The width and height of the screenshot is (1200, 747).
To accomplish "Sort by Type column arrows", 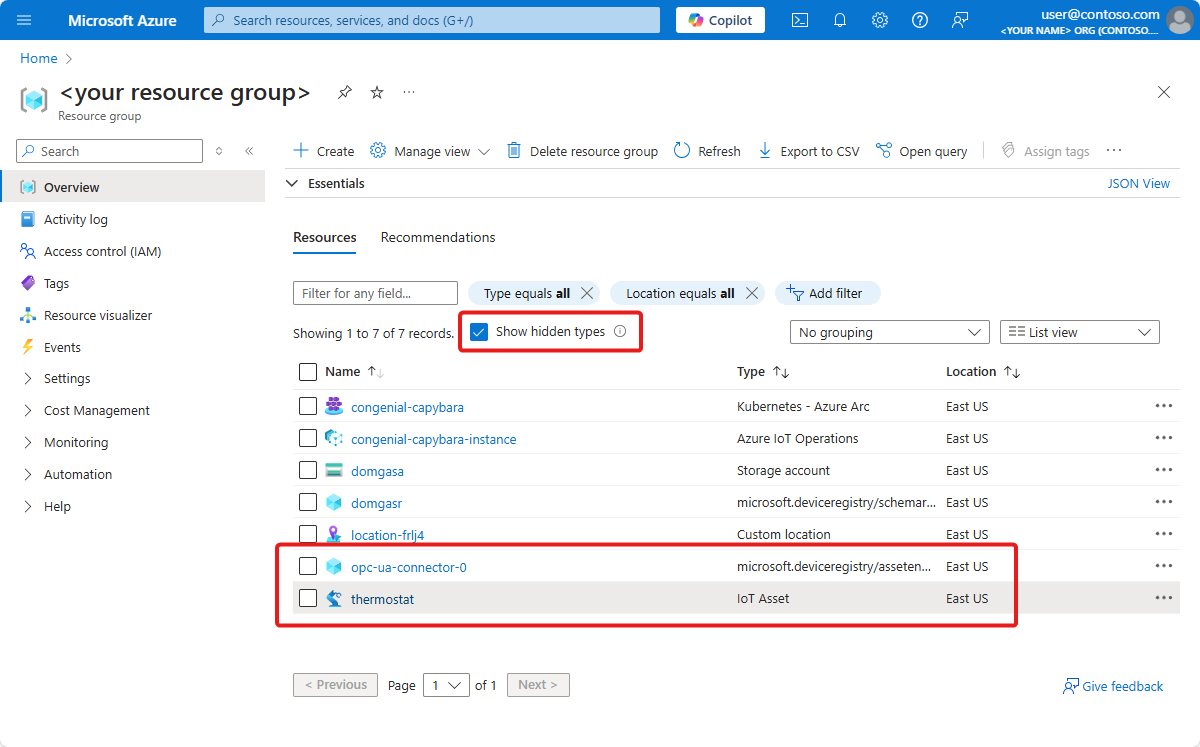I will tap(781, 372).
